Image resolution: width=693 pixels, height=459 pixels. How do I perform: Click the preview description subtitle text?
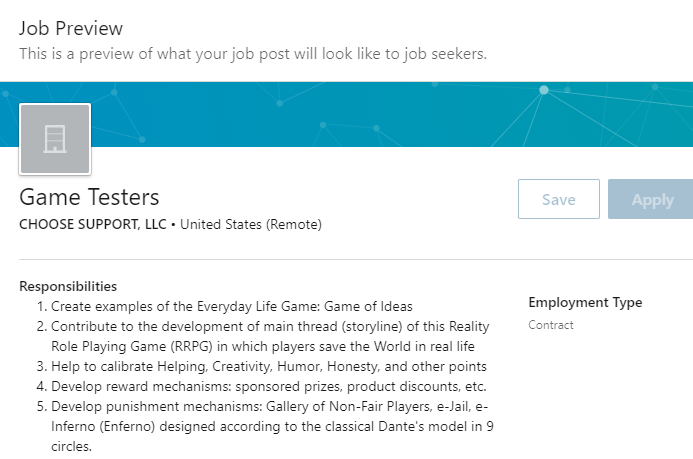252,53
